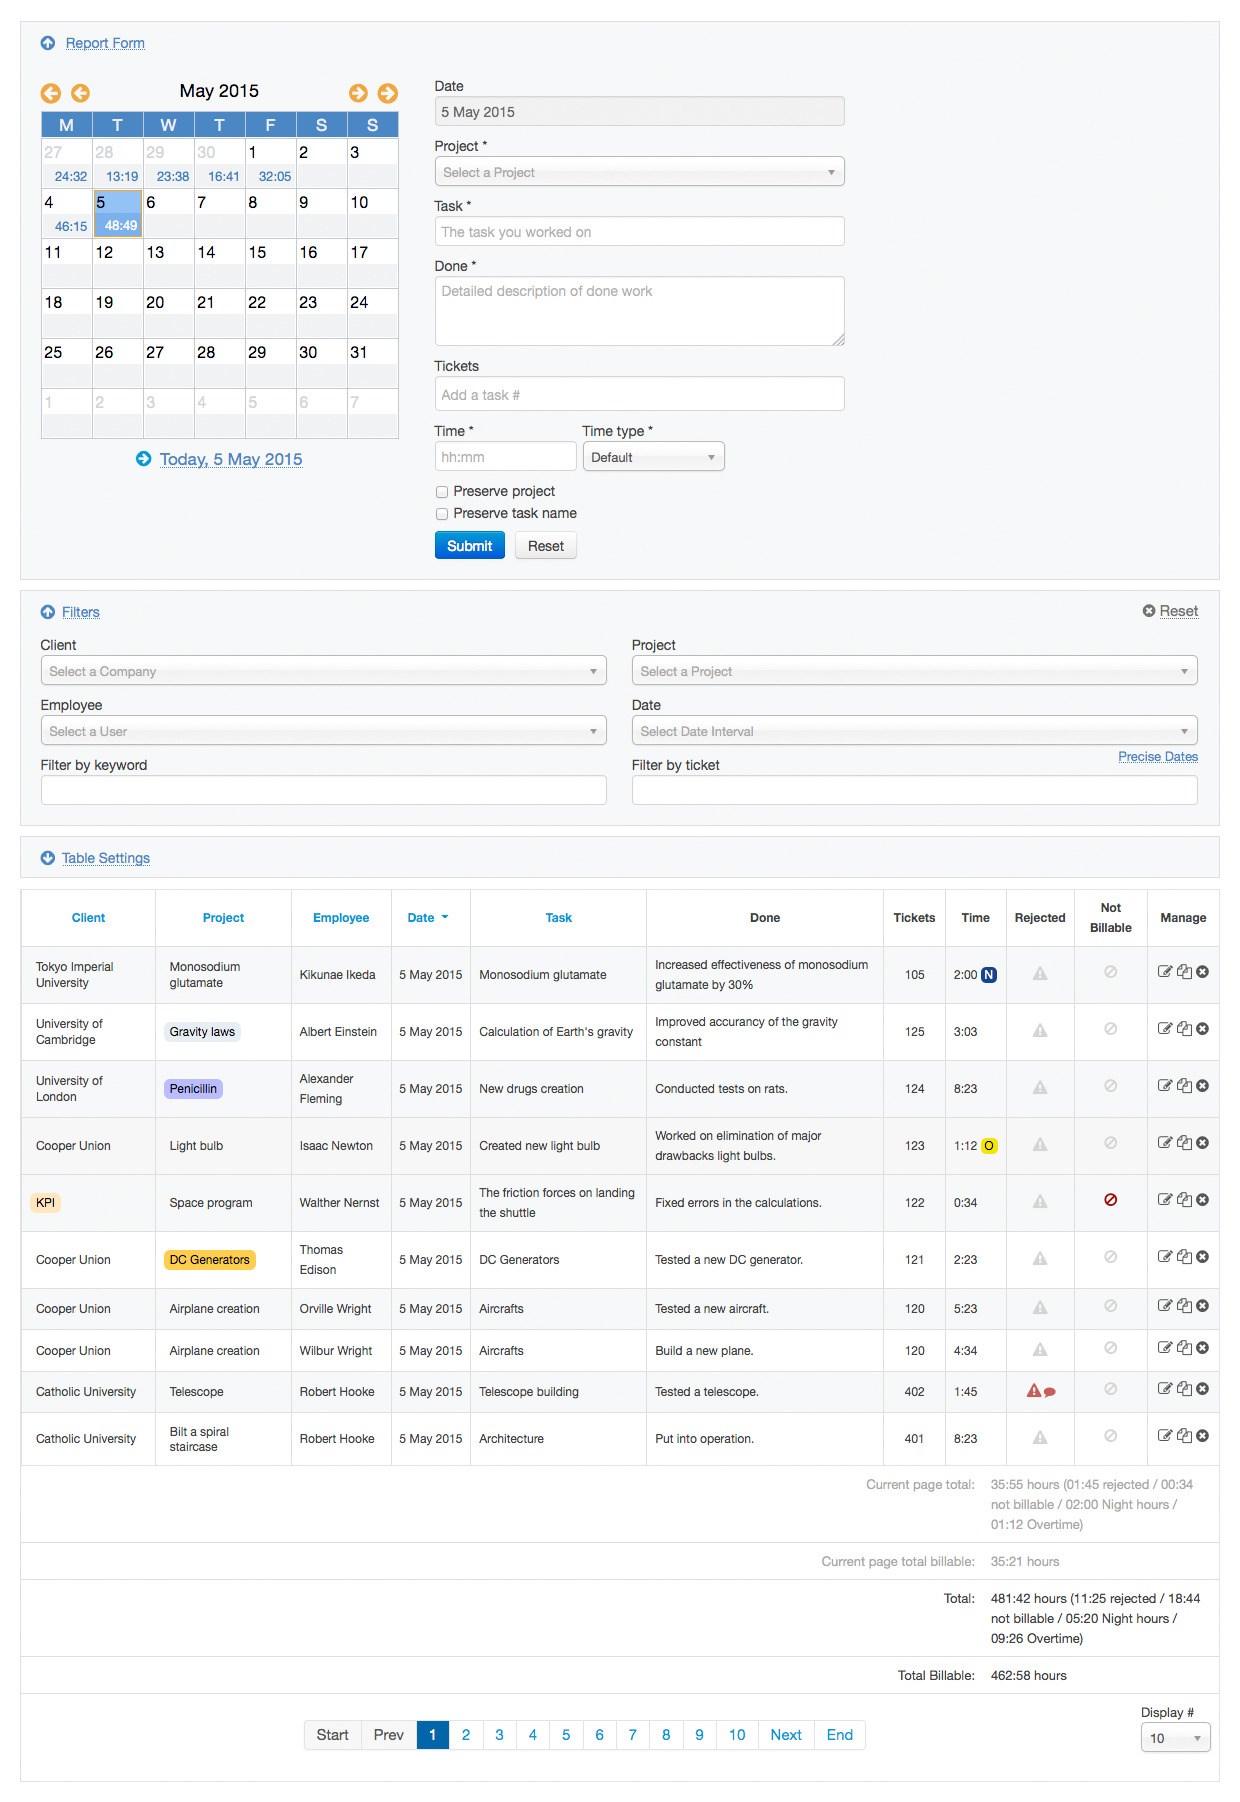Open the Client Select a Company dropdown
Viewport: 1240px width, 1802px height.
pos(323,671)
